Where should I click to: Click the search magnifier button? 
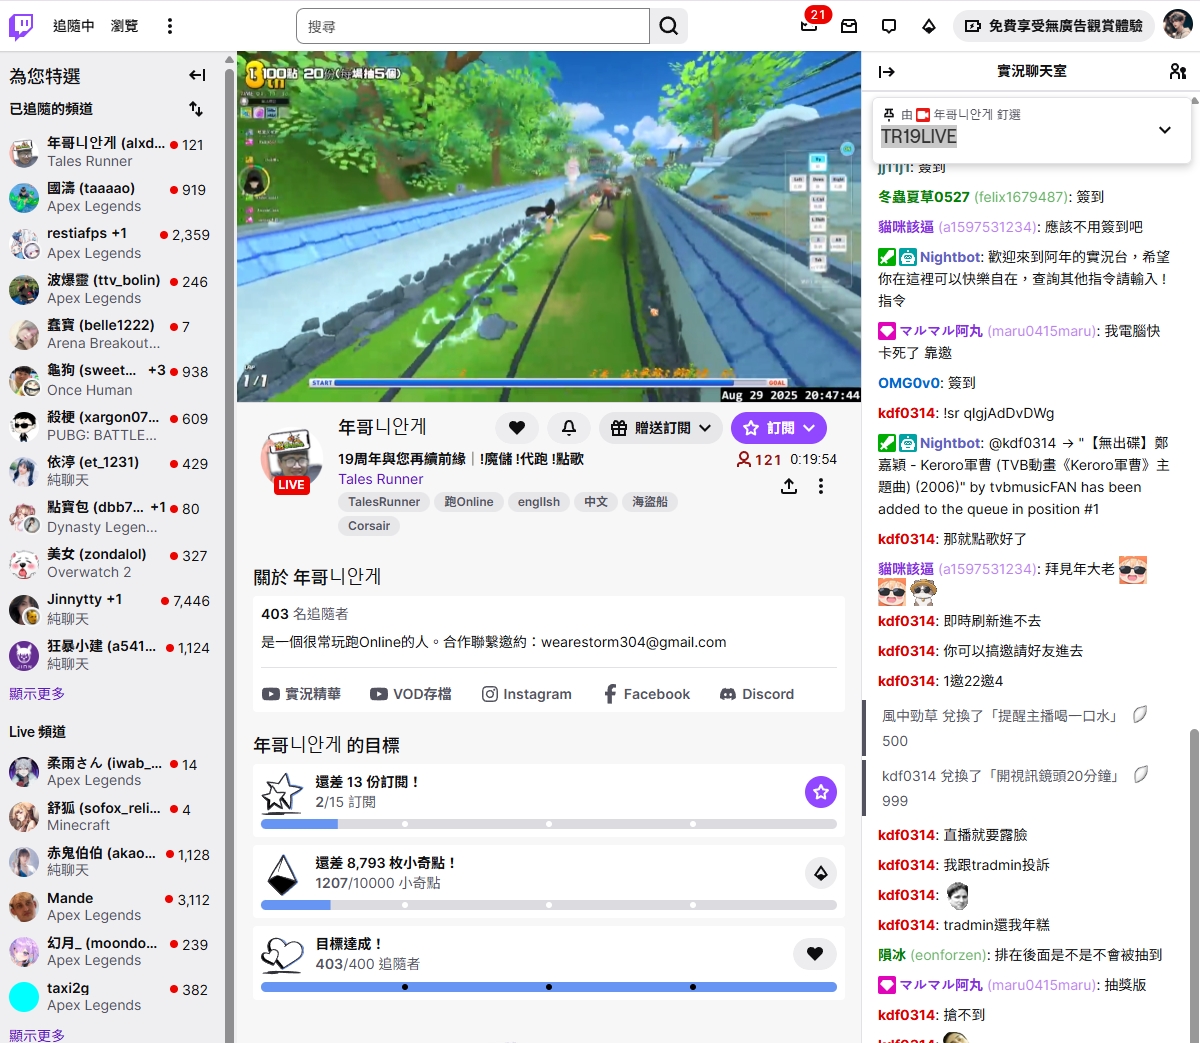click(669, 26)
